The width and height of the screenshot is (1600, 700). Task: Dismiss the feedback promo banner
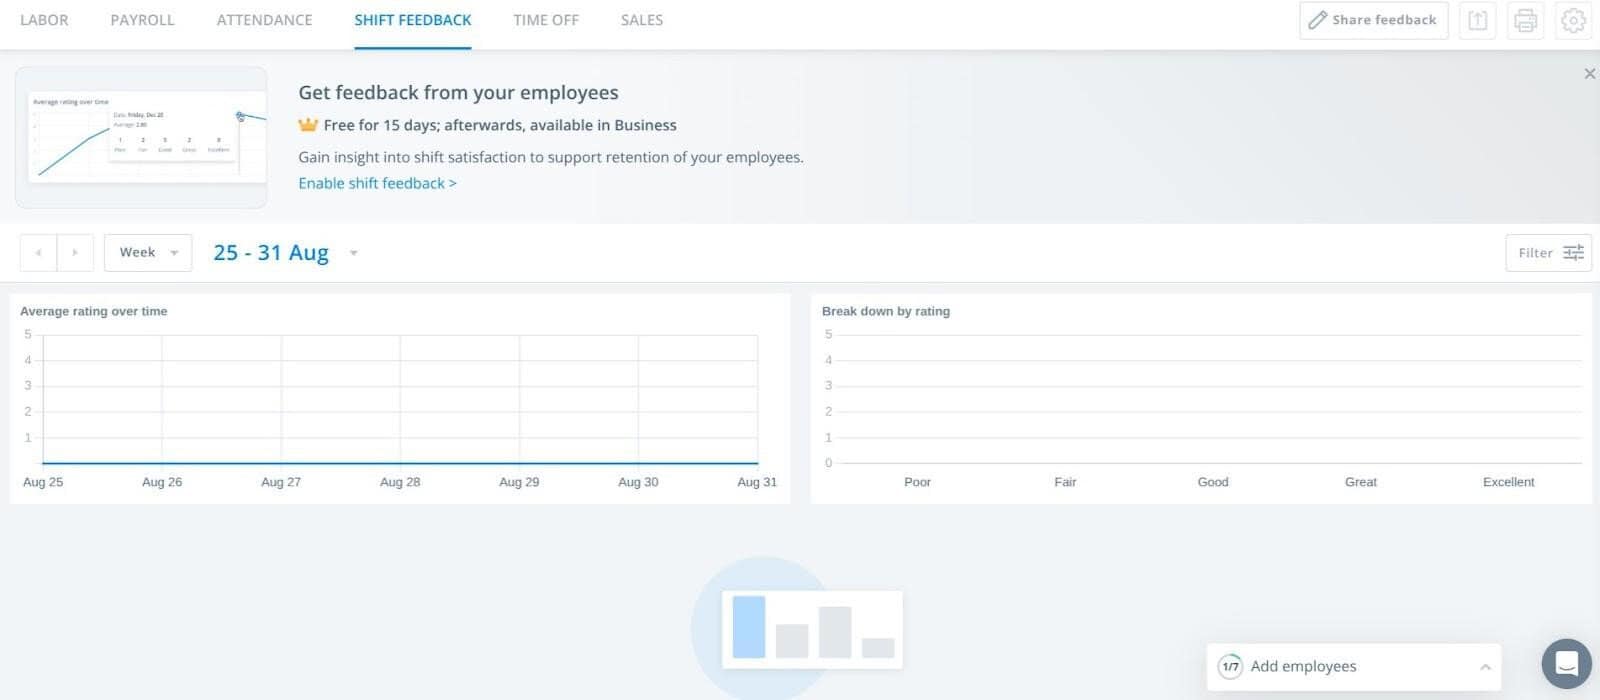1589,74
